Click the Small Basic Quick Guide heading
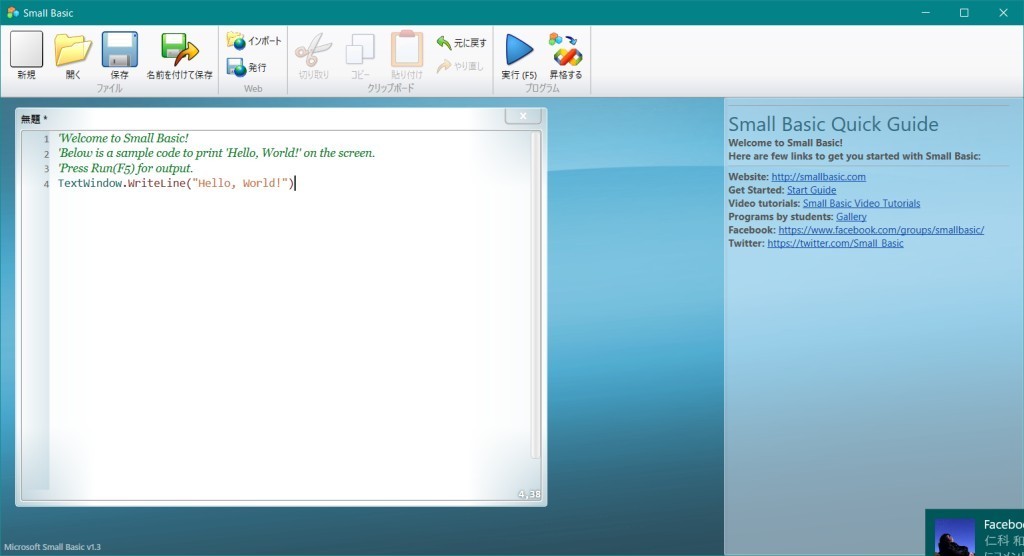Image resolution: width=1024 pixels, height=556 pixels. [x=833, y=124]
